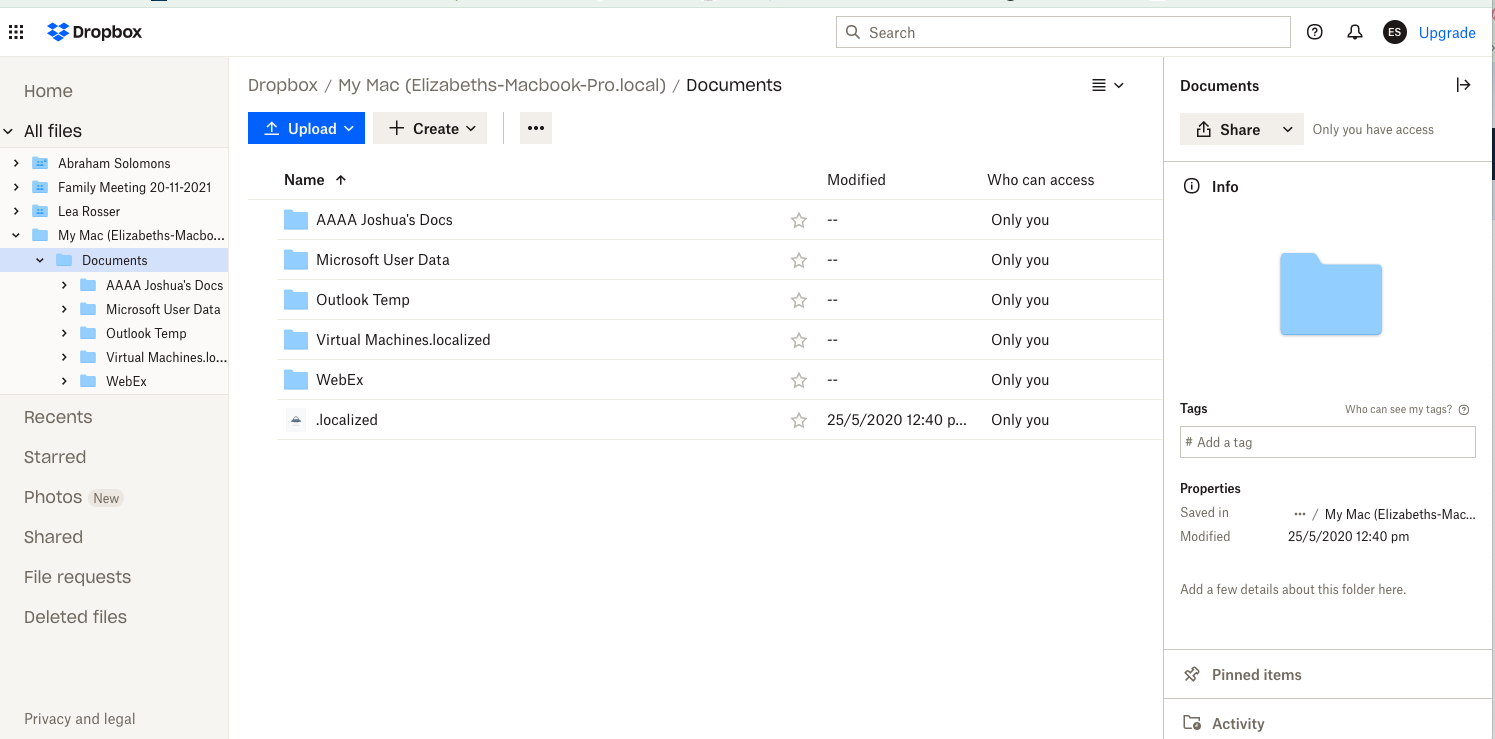The height and width of the screenshot is (739, 1495).
Task: Open the ES account avatar
Action: click(x=1394, y=32)
